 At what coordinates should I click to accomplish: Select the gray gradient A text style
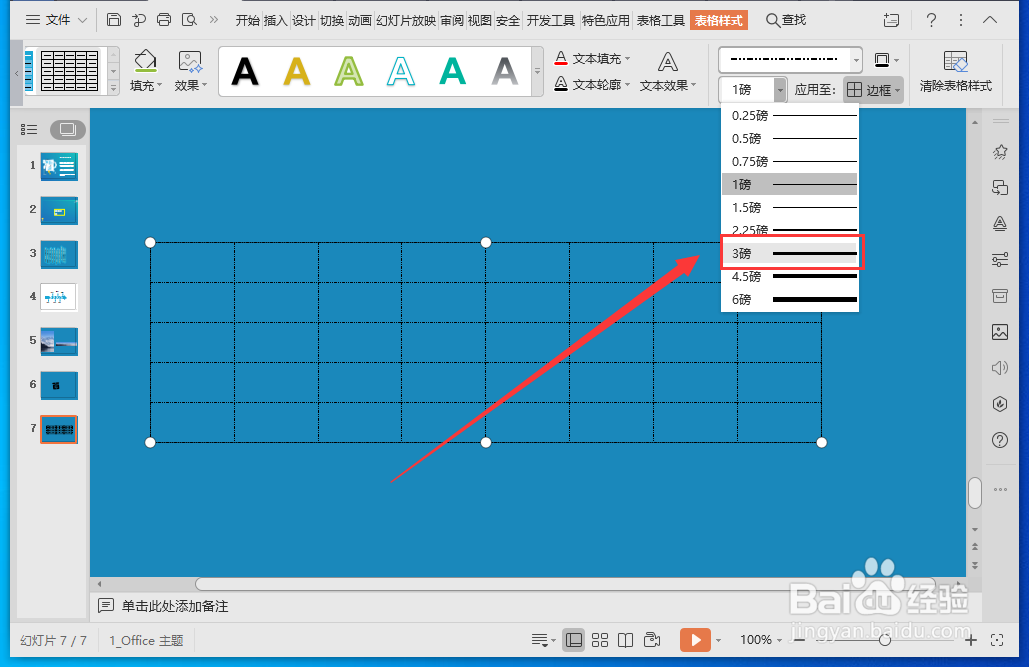[x=505, y=71]
